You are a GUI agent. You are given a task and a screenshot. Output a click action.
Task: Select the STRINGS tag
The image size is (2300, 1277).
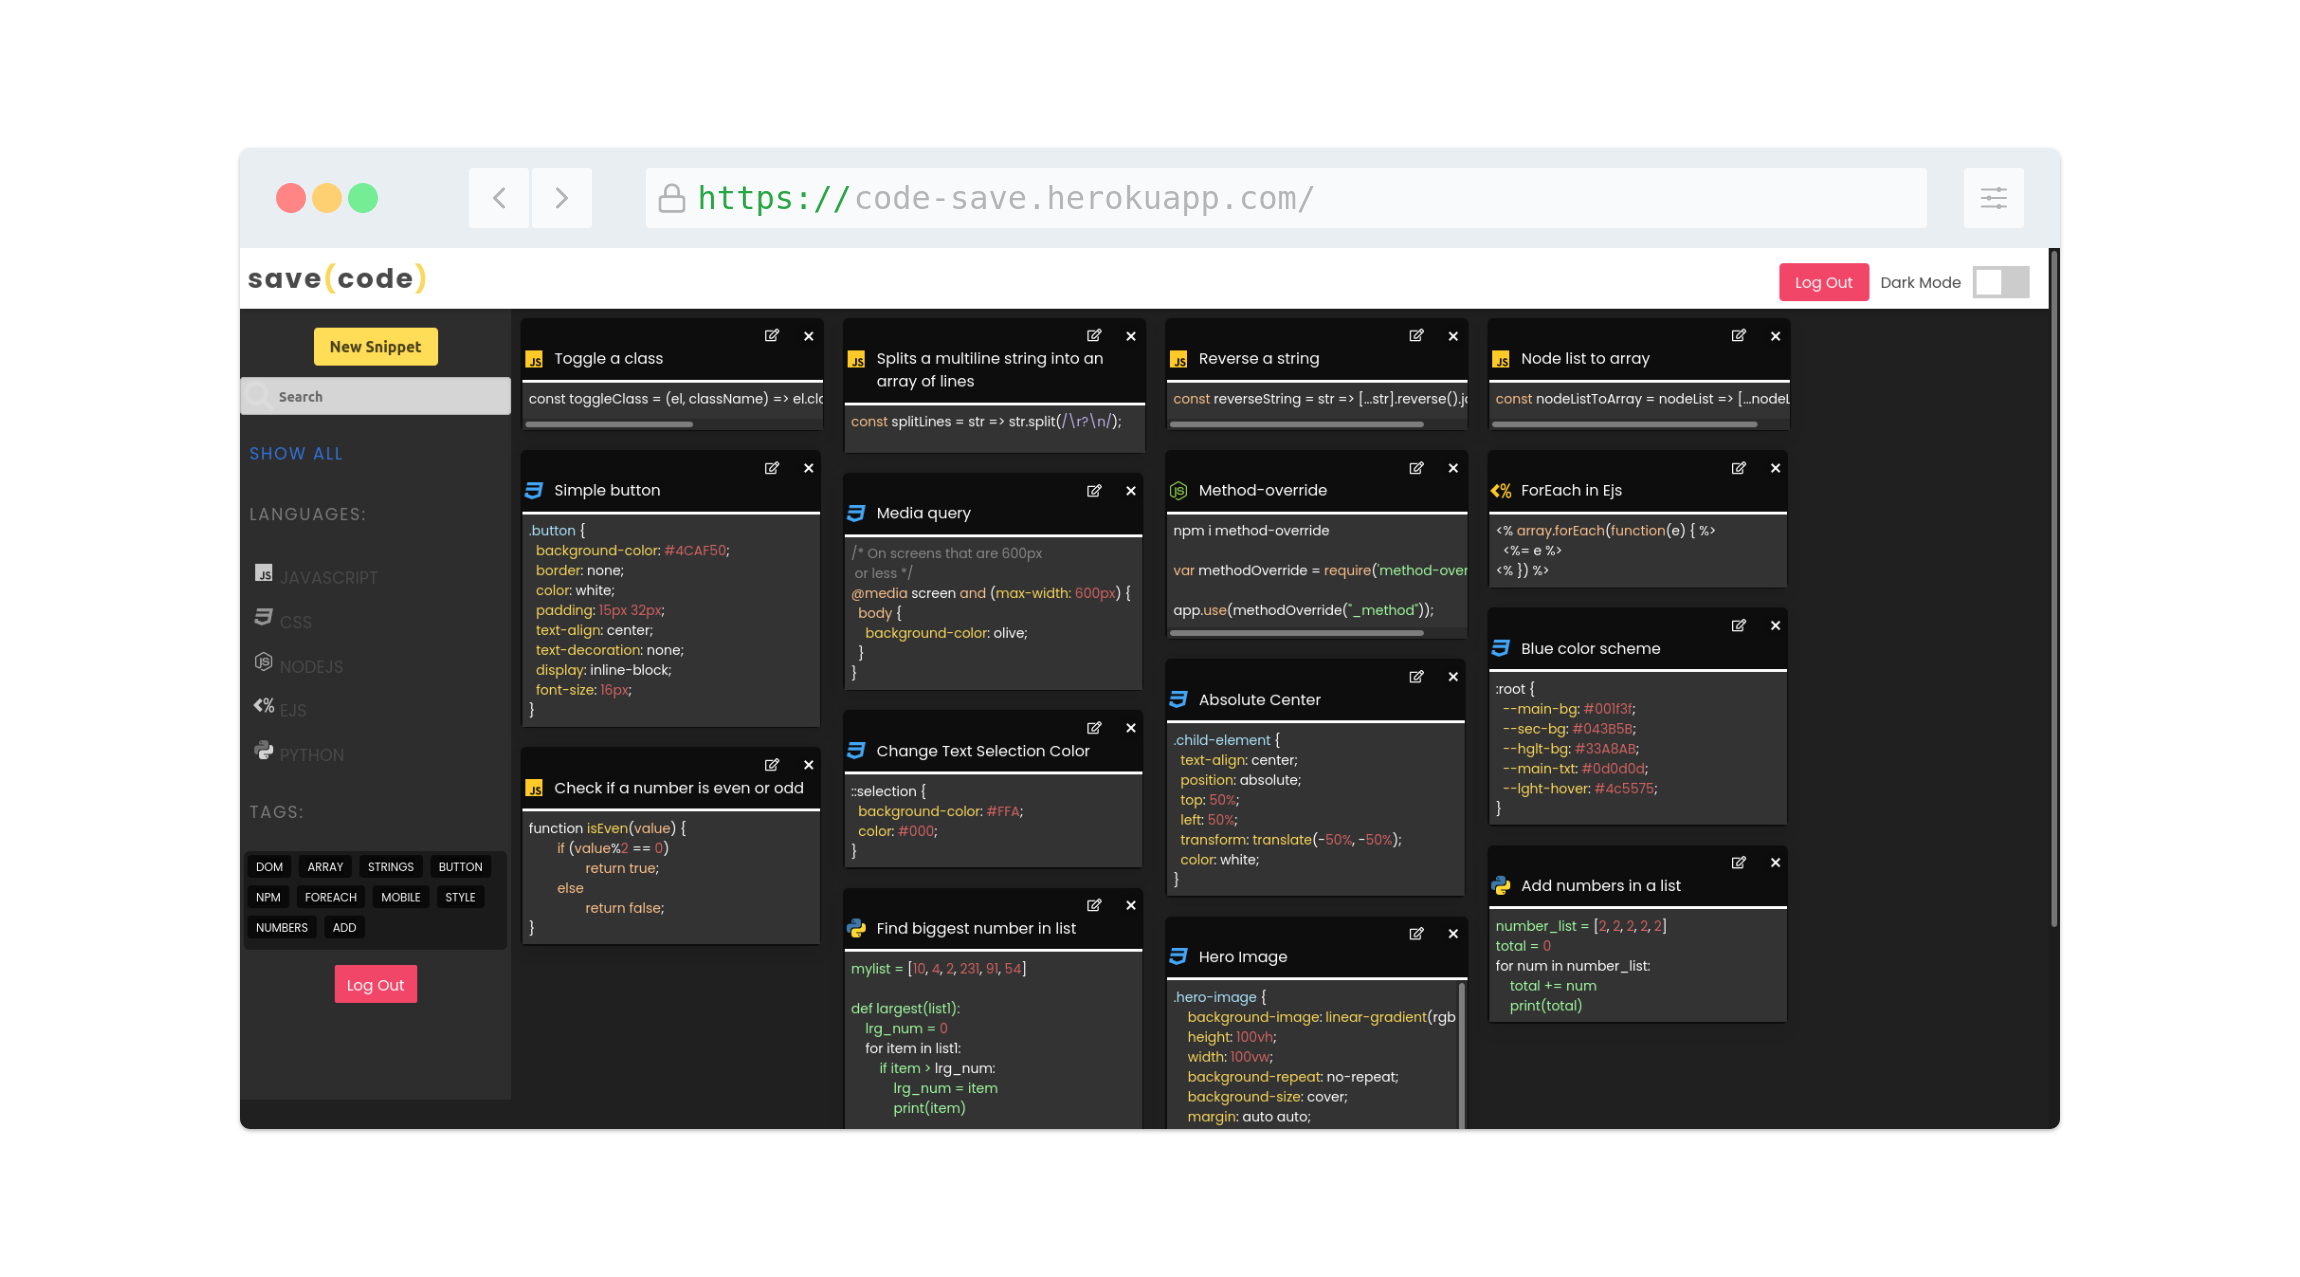[x=390, y=867]
